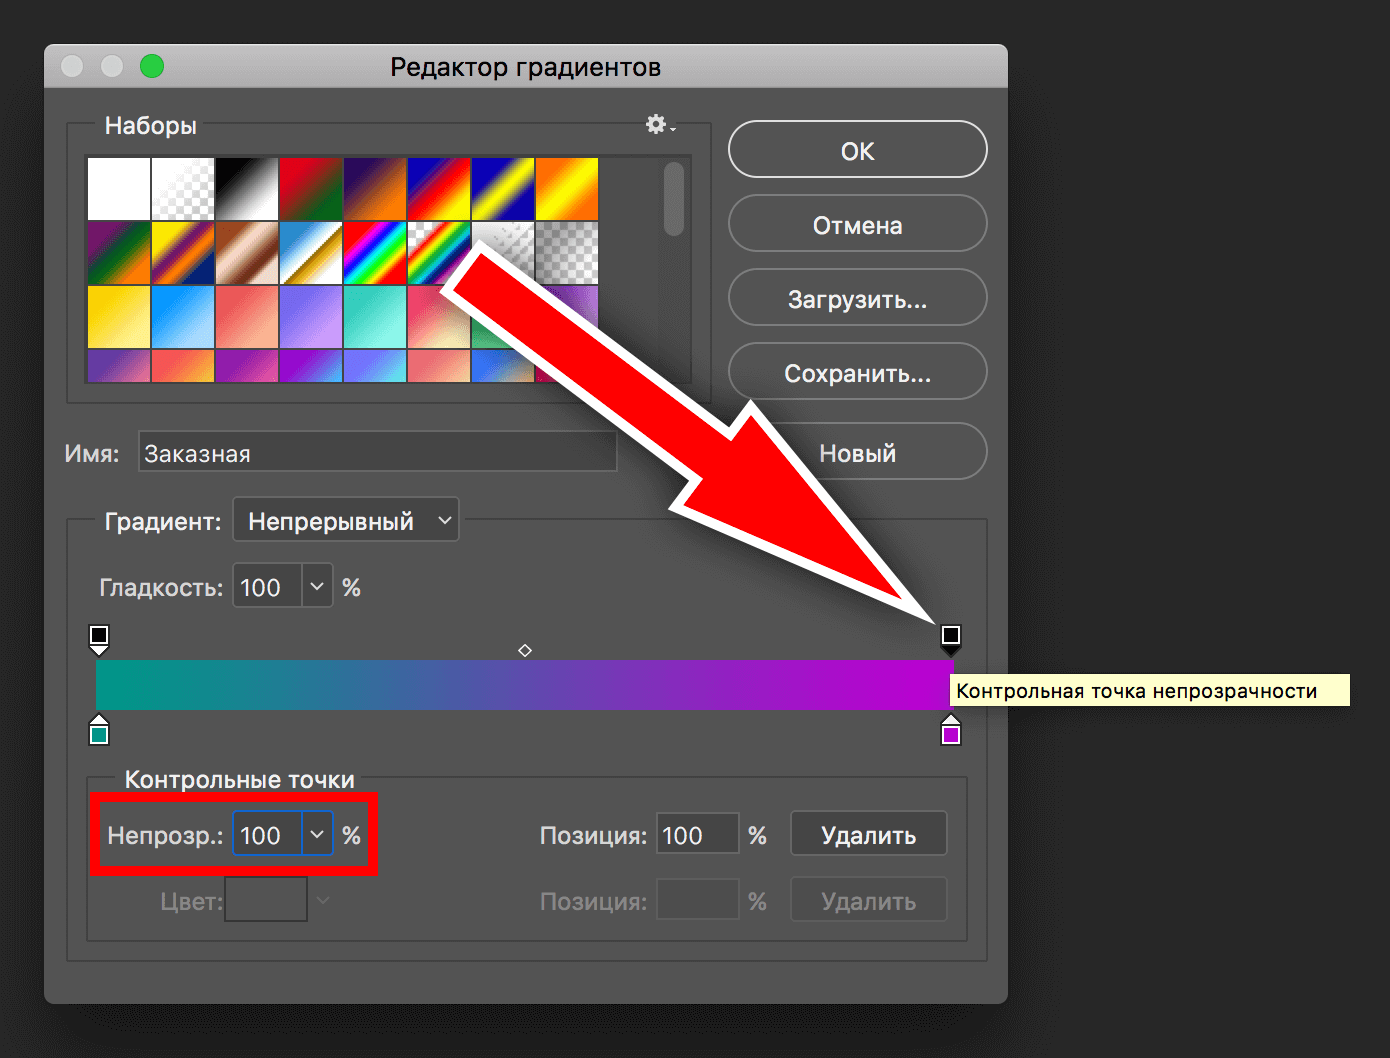
Task: Click the presets list scrollbar
Action: coord(675,200)
